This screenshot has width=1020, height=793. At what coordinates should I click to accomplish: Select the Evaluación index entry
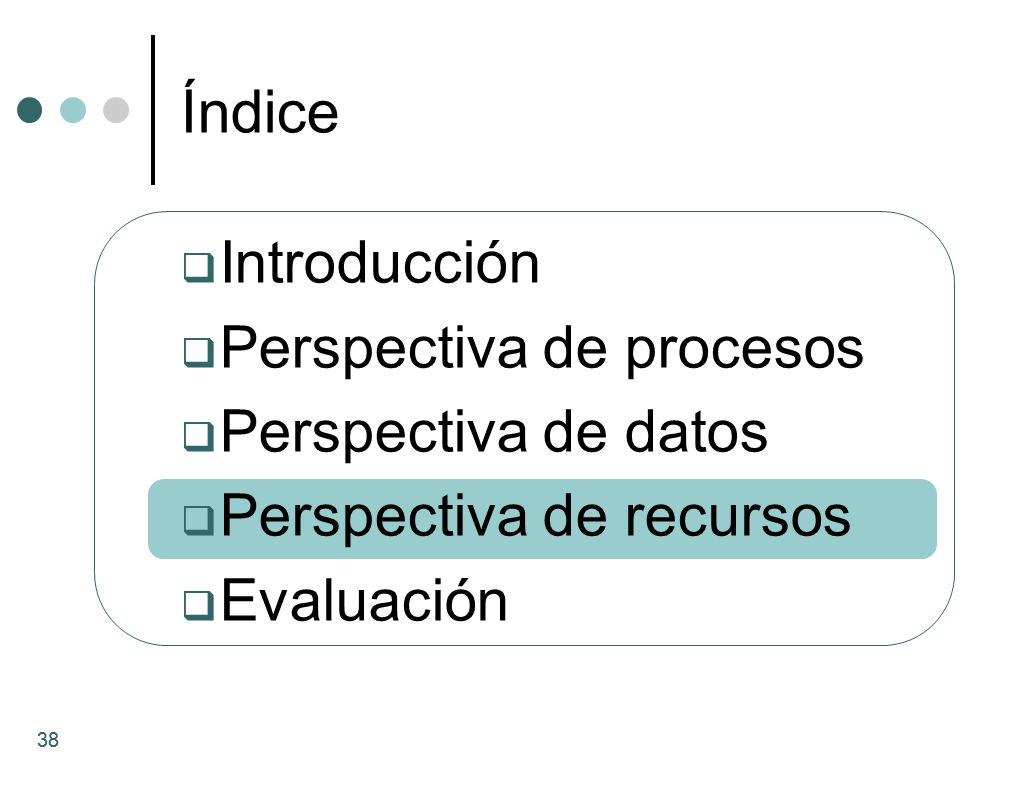364,600
